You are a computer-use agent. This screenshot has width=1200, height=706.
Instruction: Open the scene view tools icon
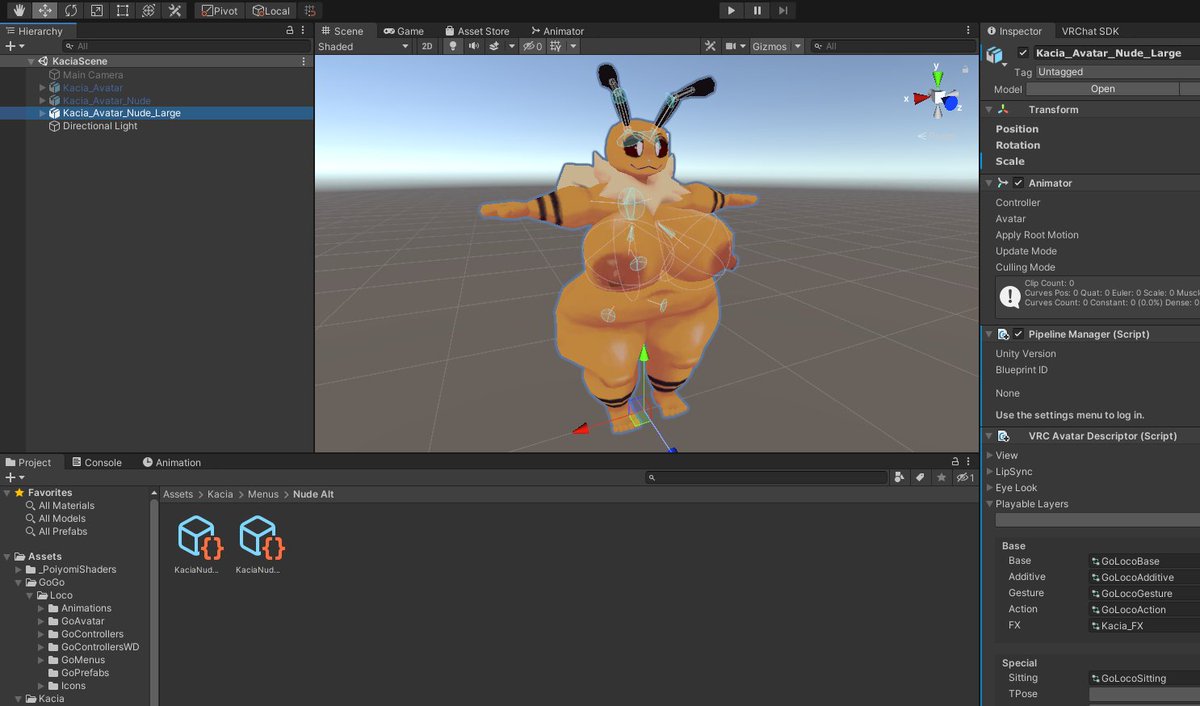click(710, 46)
